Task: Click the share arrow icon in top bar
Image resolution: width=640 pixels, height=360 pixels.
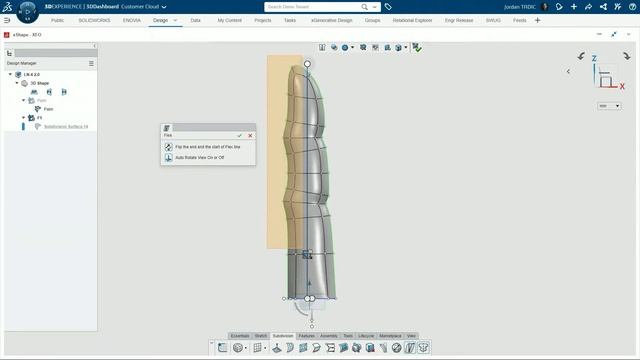Action: pos(588,7)
